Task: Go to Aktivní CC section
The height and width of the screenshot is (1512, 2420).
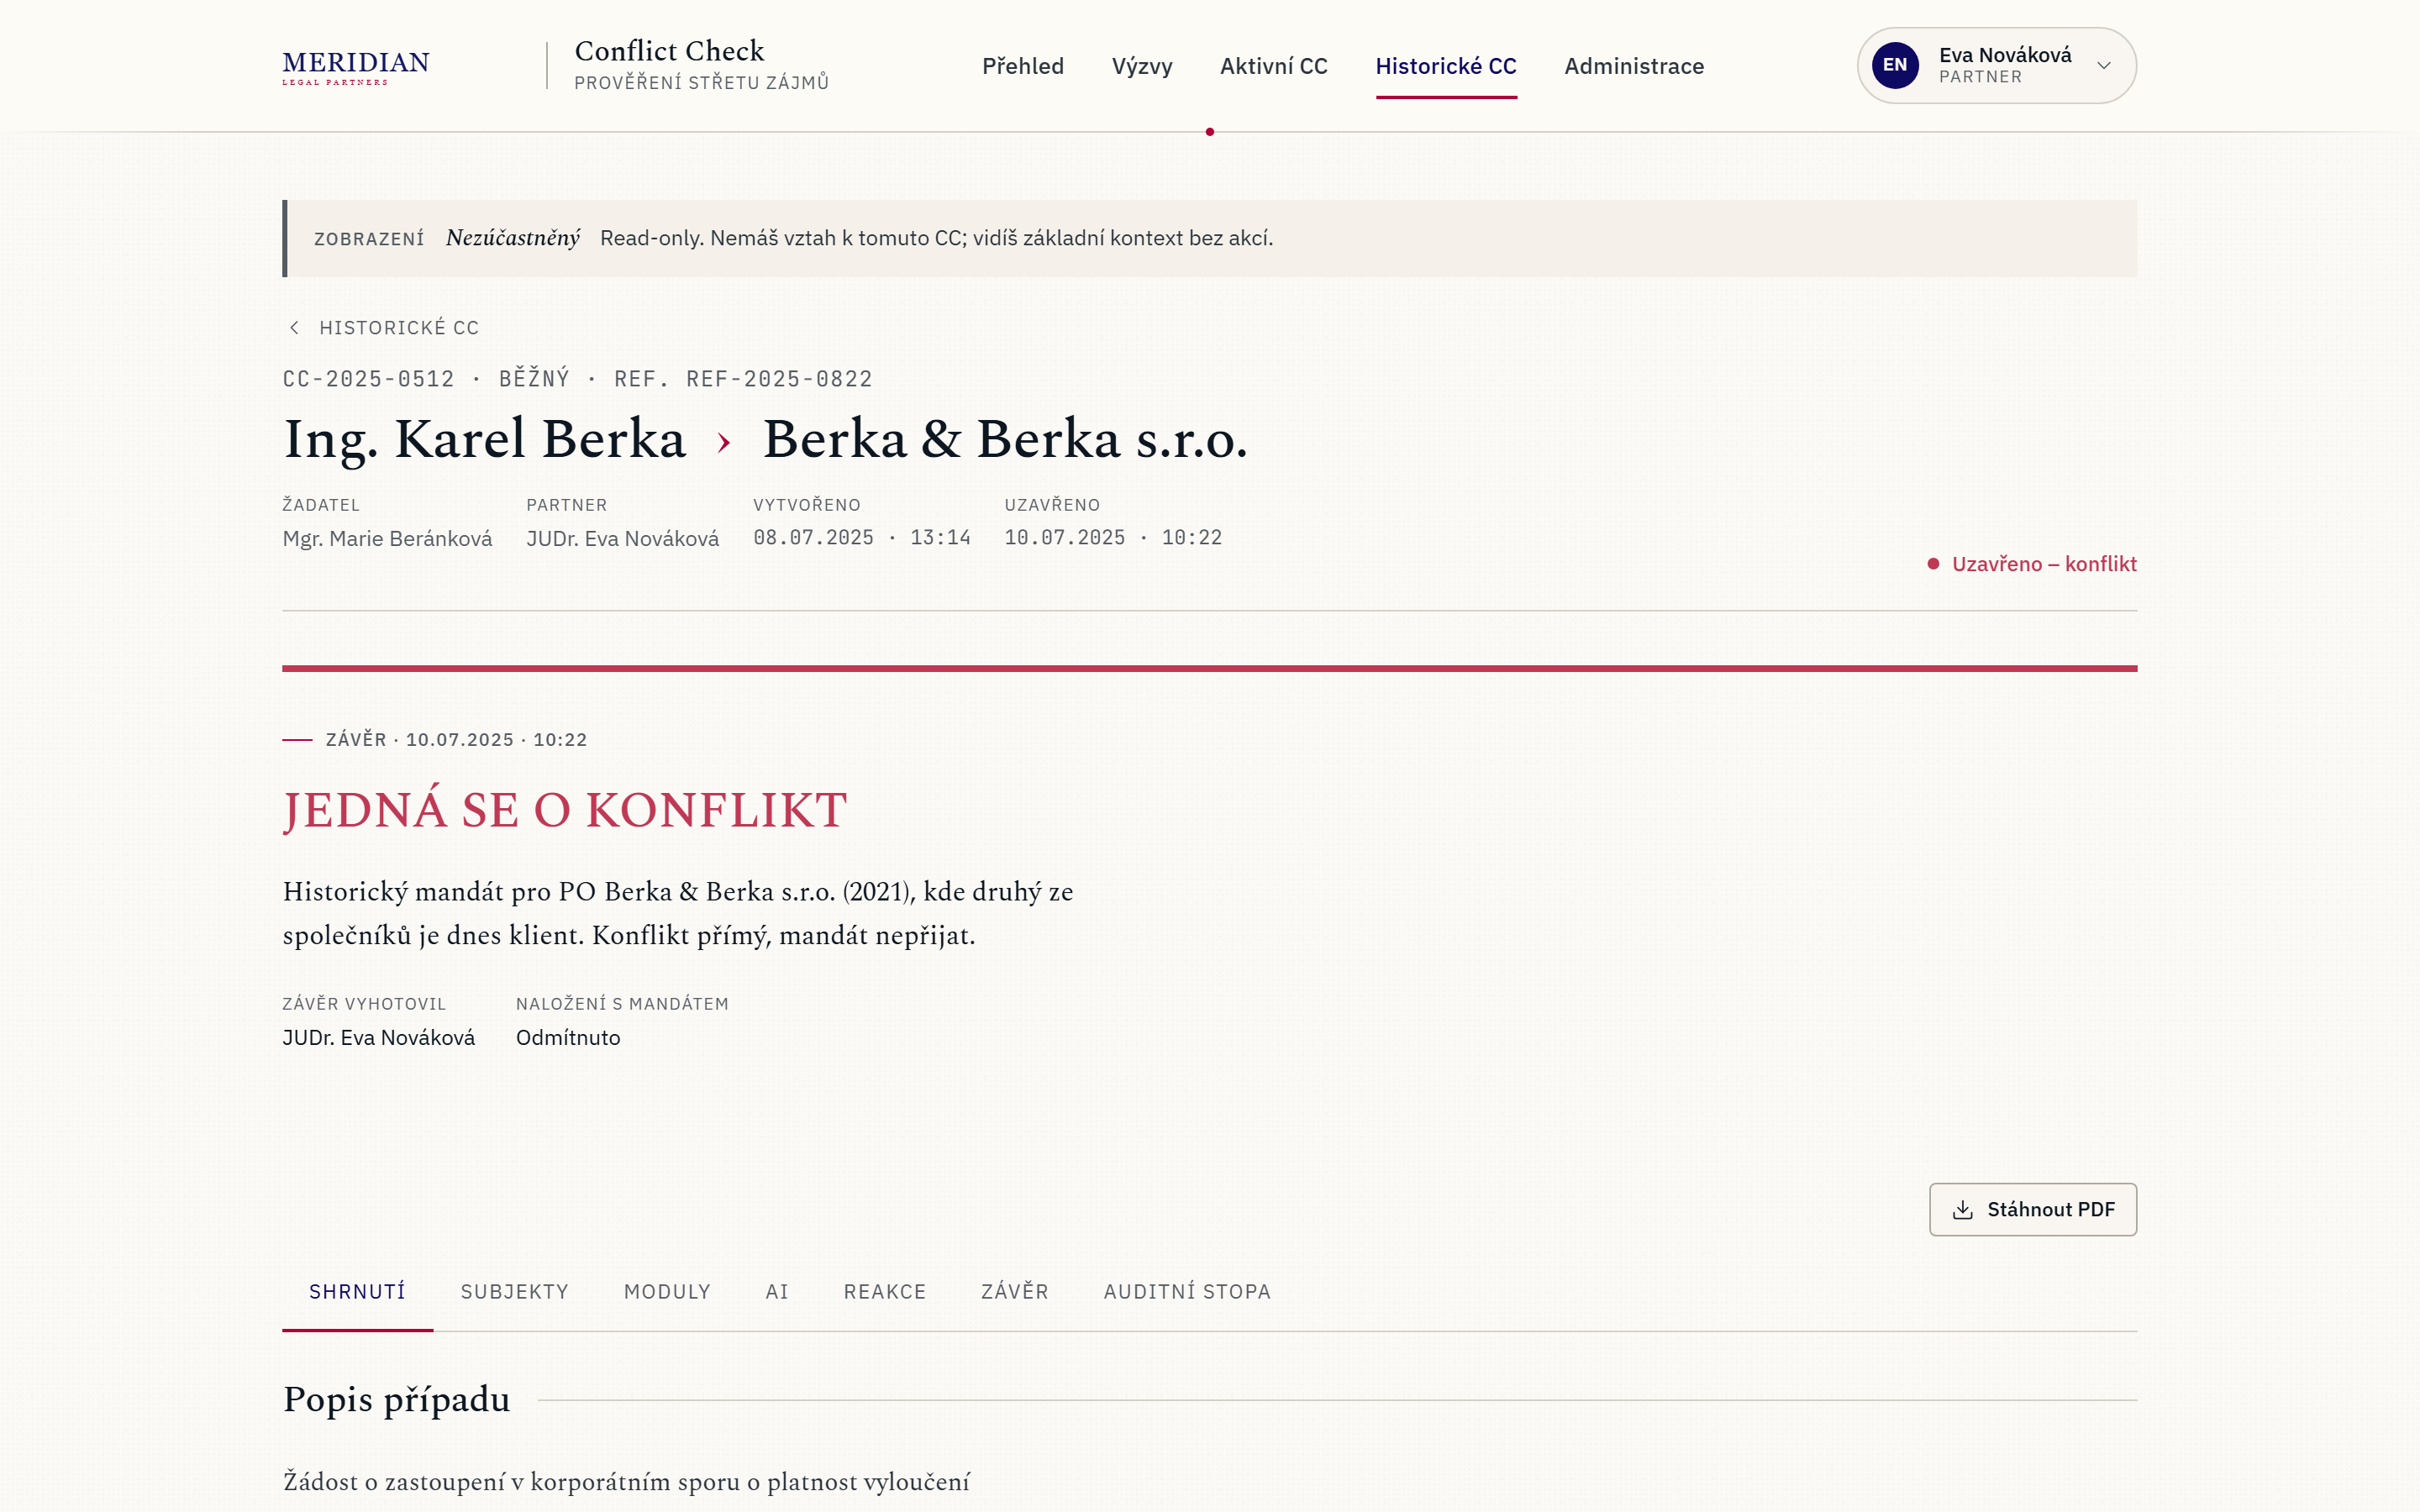Action: coord(1273,66)
